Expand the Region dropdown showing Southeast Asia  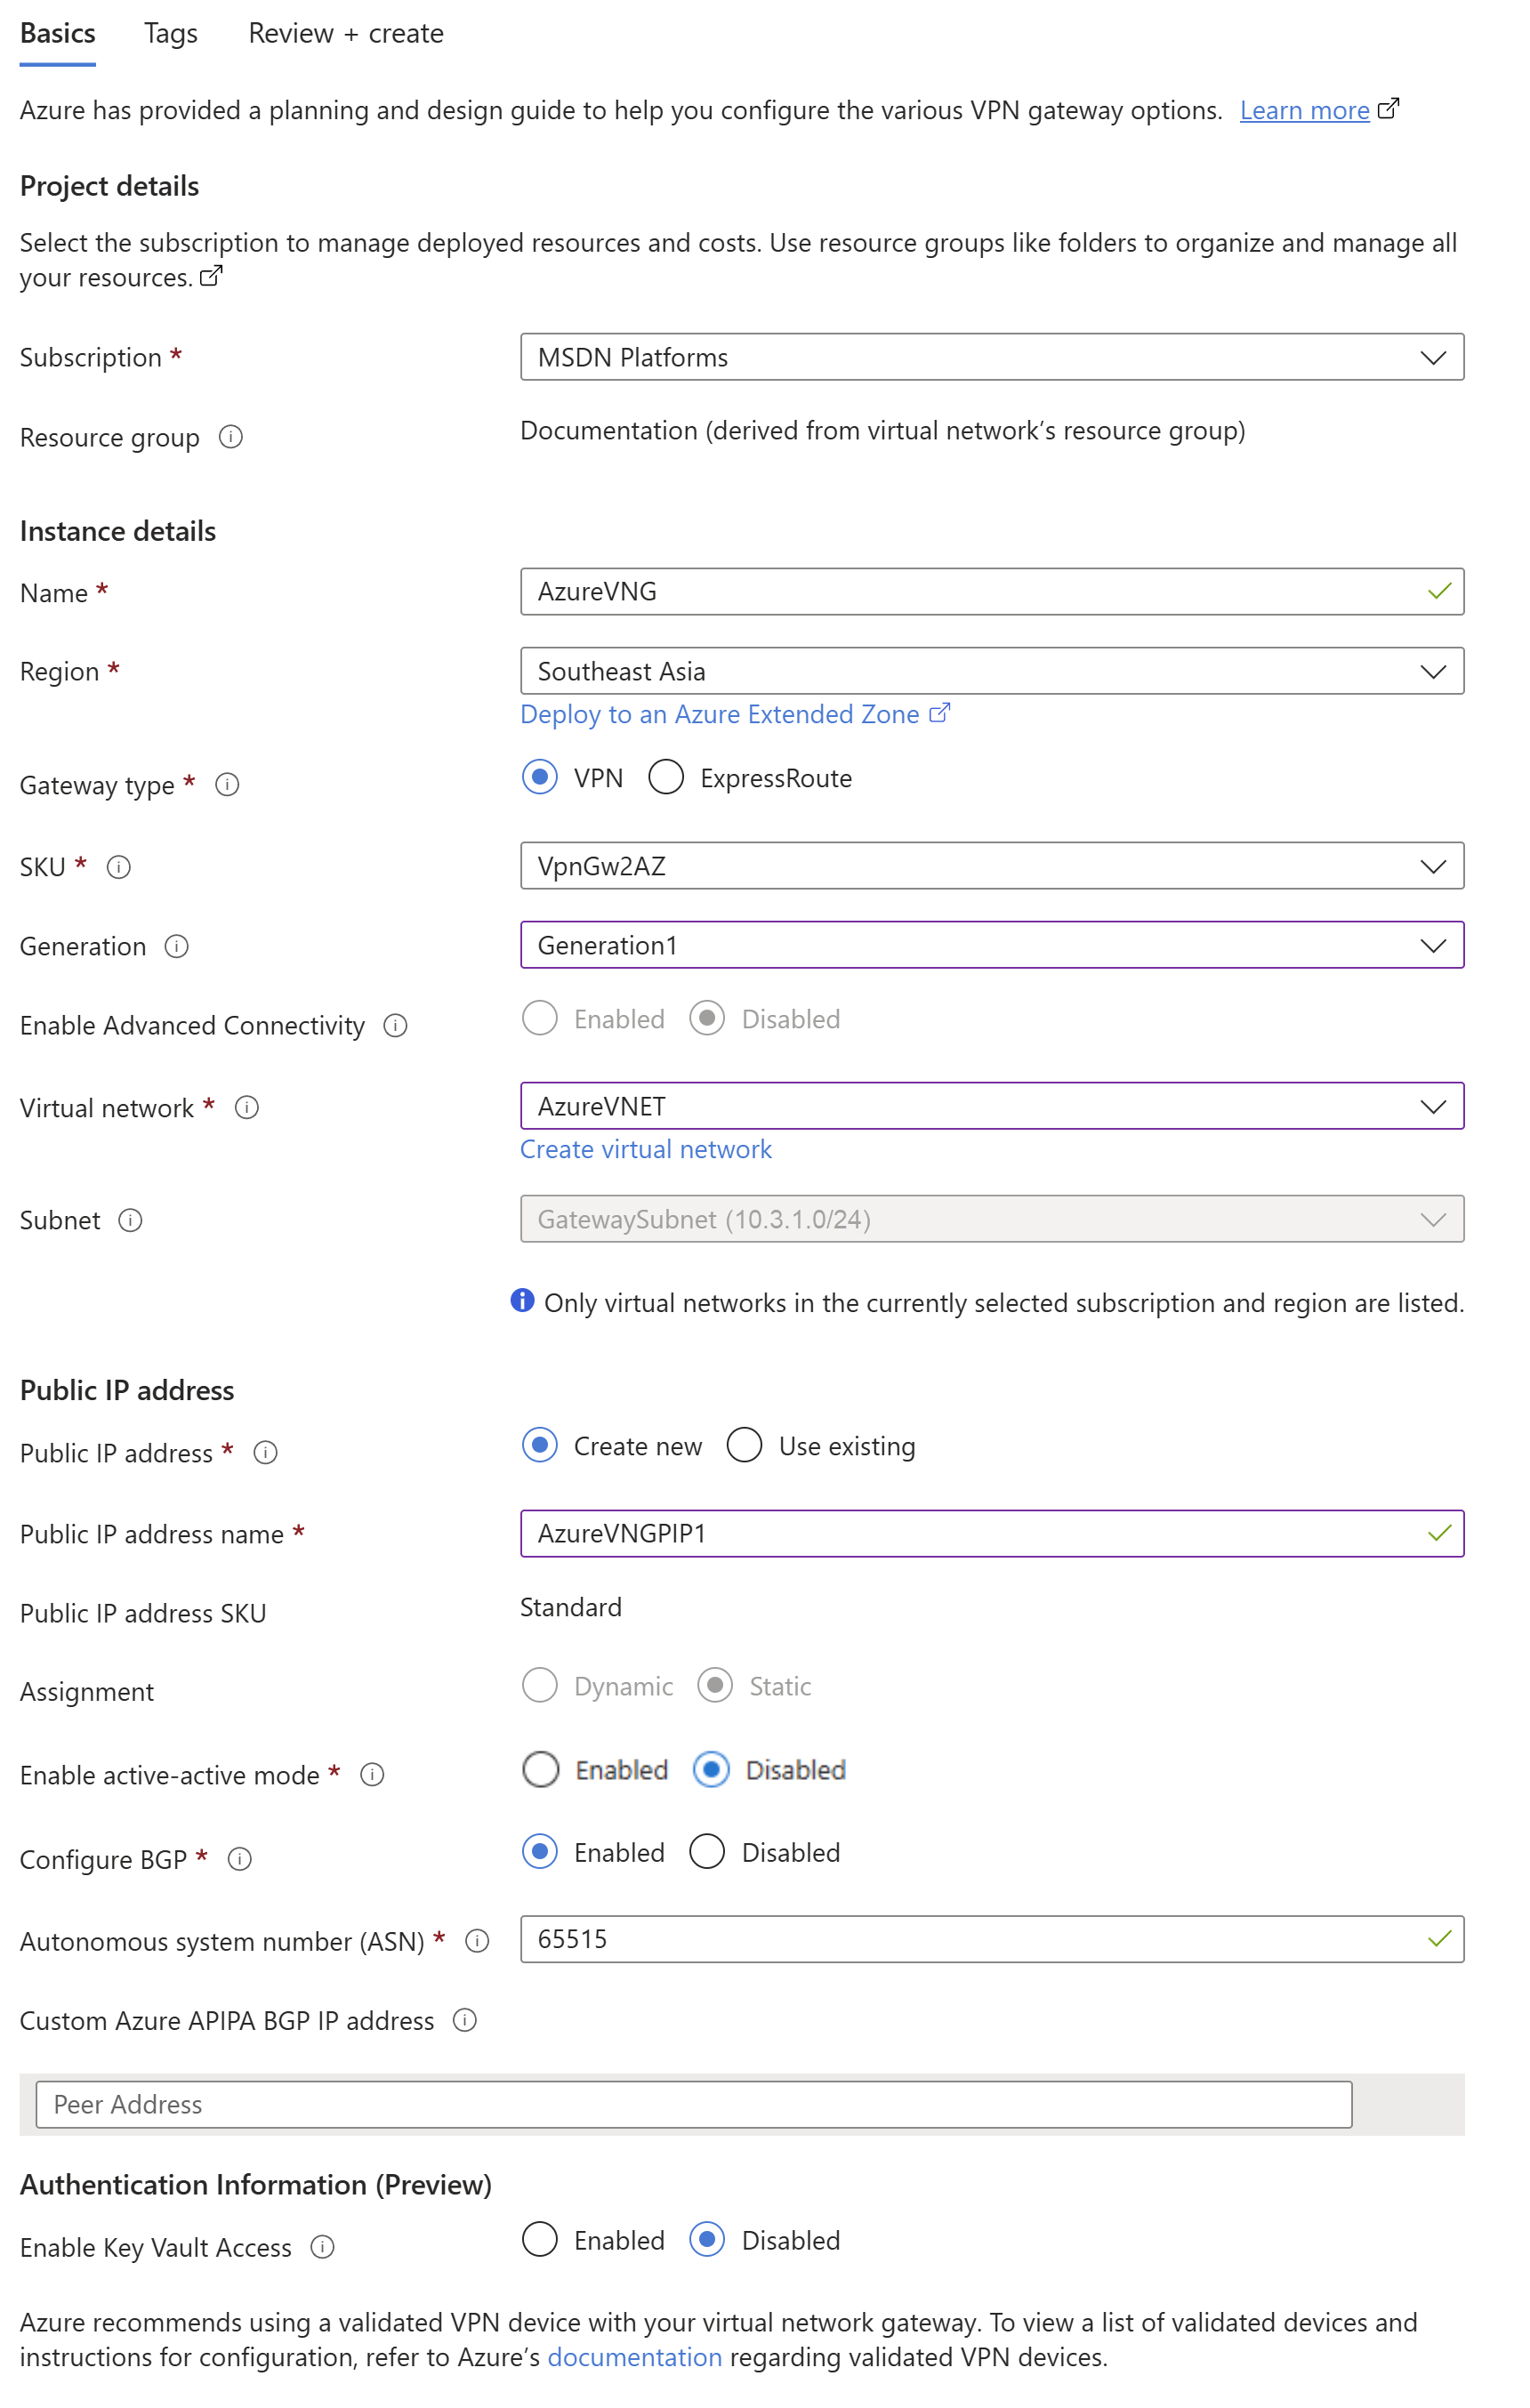[991, 671]
